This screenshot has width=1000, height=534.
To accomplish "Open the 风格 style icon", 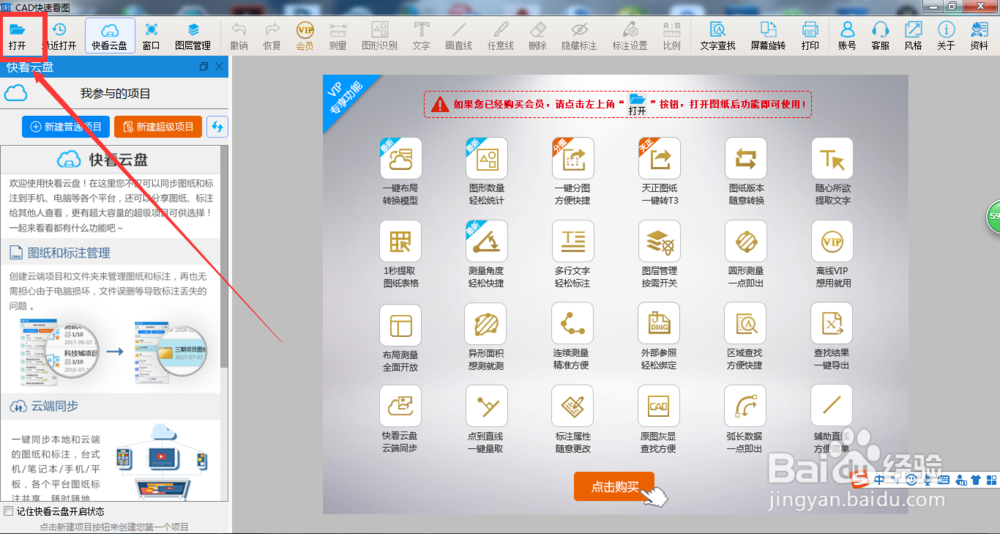I will pyautogui.click(x=913, y=29).
